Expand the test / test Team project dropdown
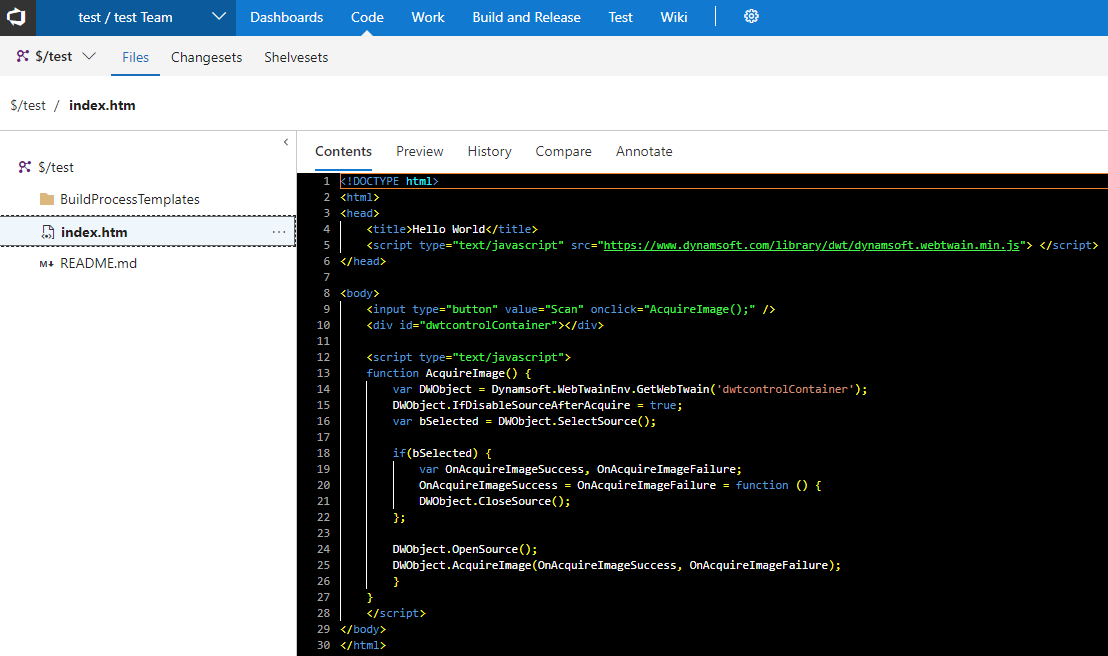Image resolution: width=1108 pixels, height=656 pixels. click(x=219, y=17)
